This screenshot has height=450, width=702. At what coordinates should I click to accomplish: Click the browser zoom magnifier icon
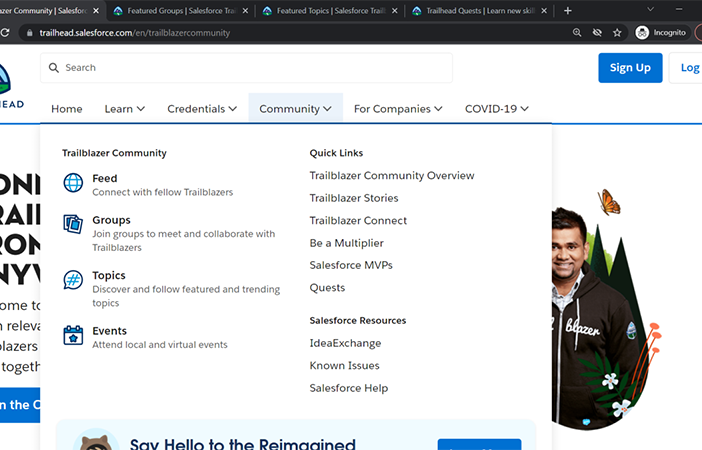click(x=577, y=33)
